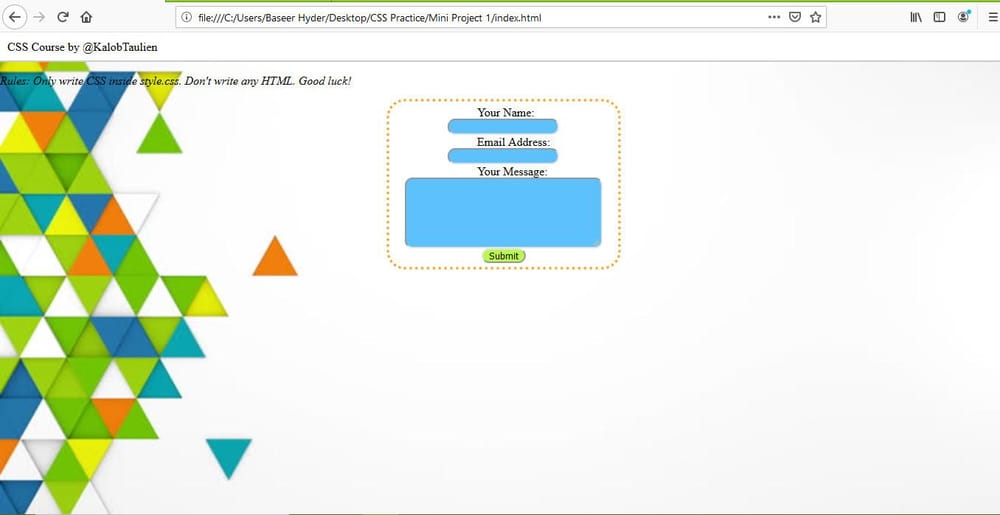1000x515 pixels.
Task: Save page to Pocket
Action: point(795,17)
